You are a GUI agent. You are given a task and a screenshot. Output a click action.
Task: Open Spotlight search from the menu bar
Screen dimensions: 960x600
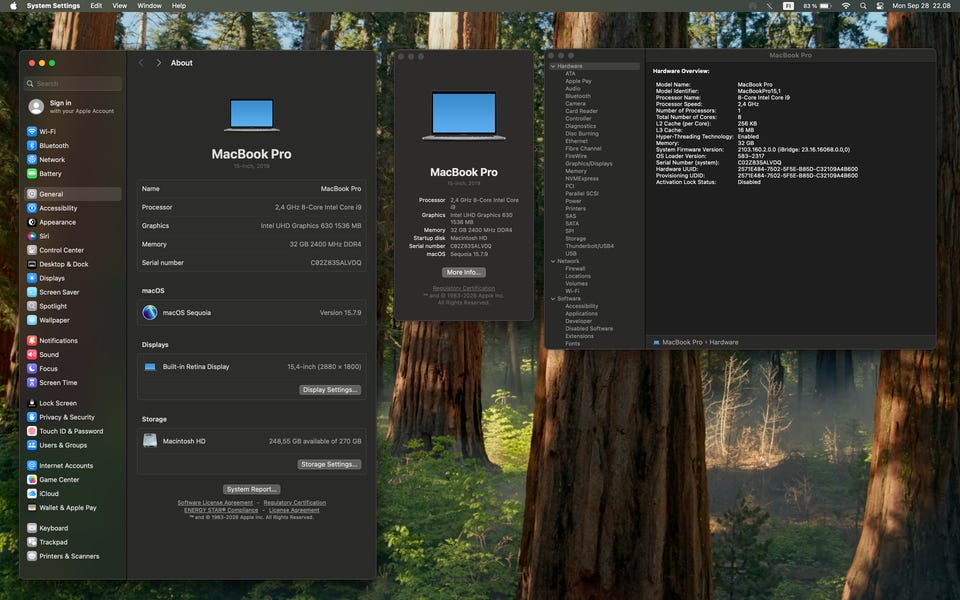[x=863, y=6]
